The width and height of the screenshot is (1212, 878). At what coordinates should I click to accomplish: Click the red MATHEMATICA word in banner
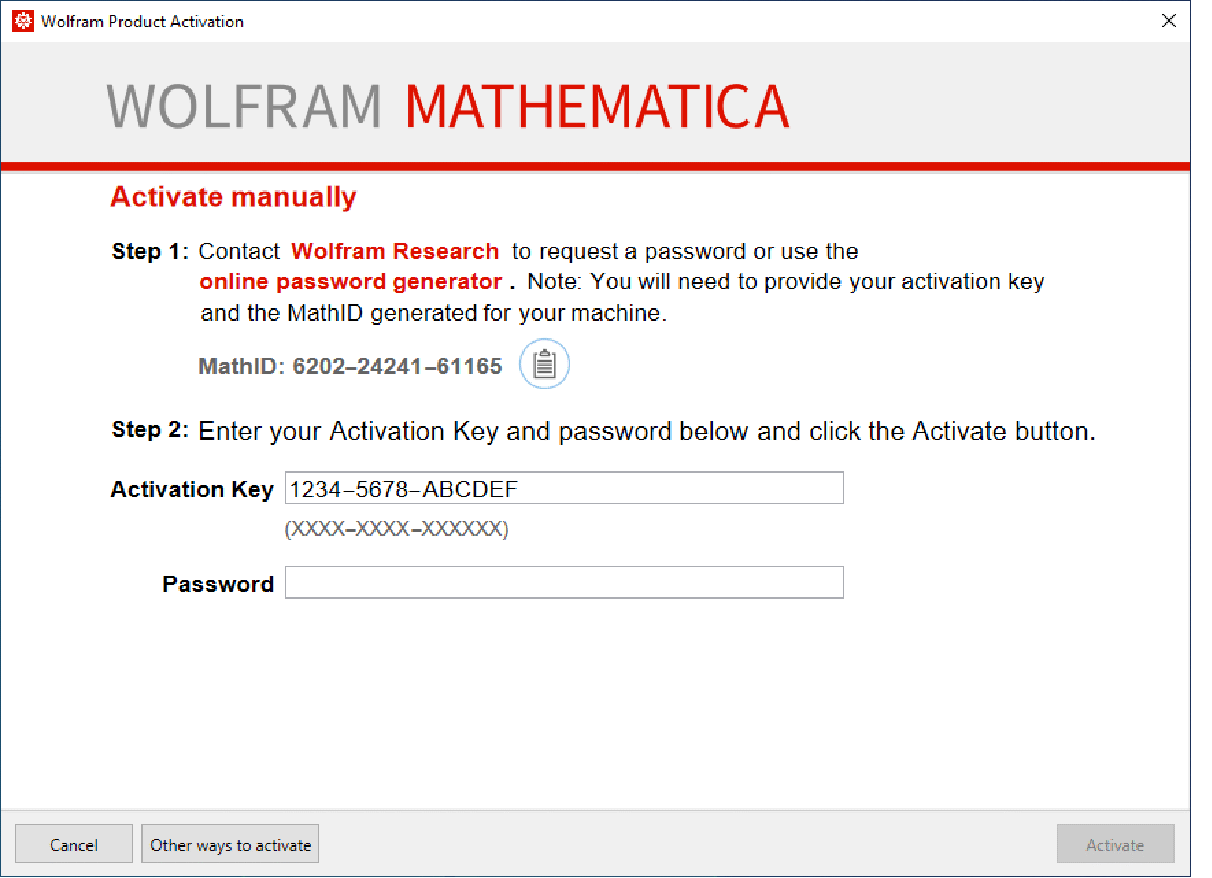597,106
